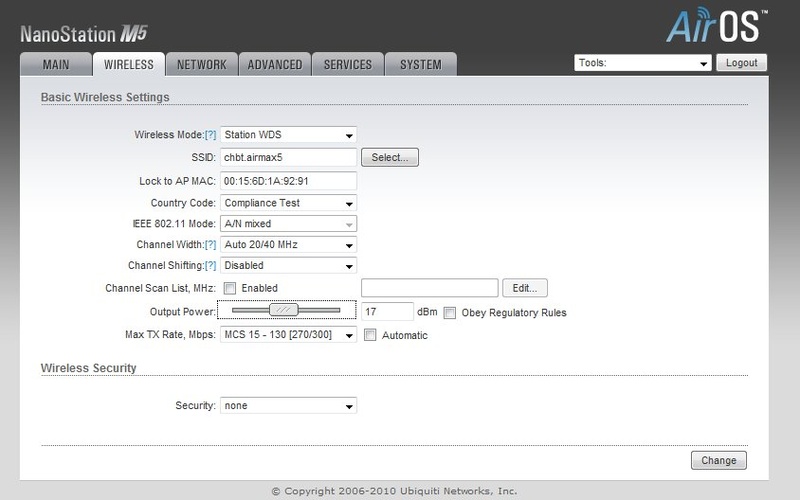Screen dimensions: 800x500
Task: Switch to the WIRELESS tab
Action: pos(129,64)
